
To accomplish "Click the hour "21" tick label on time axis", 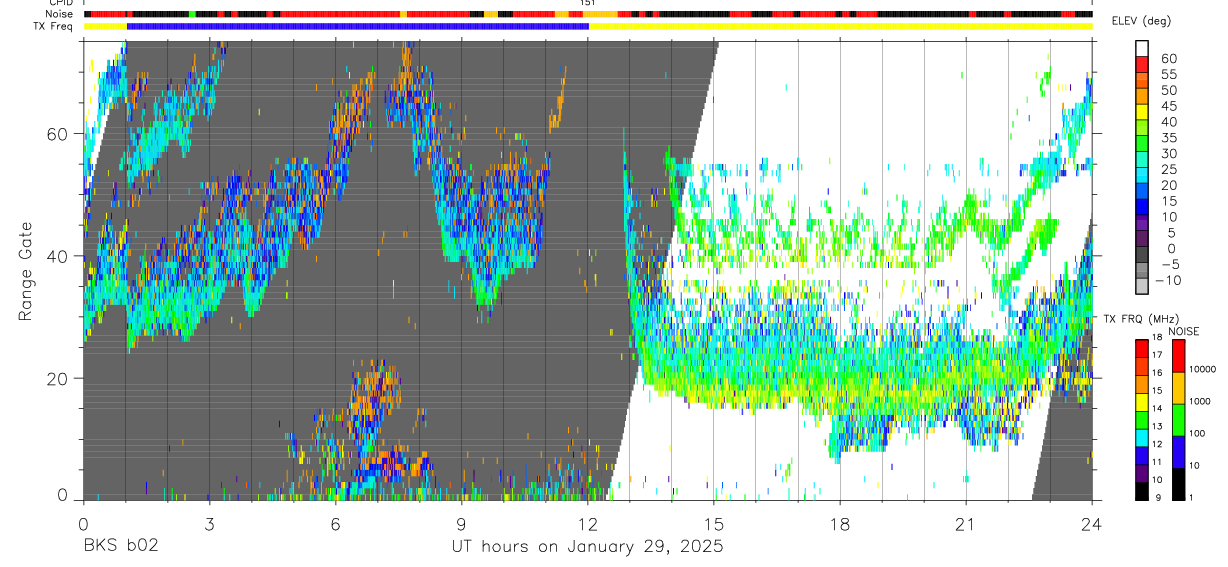I will (x=966, y=523).
